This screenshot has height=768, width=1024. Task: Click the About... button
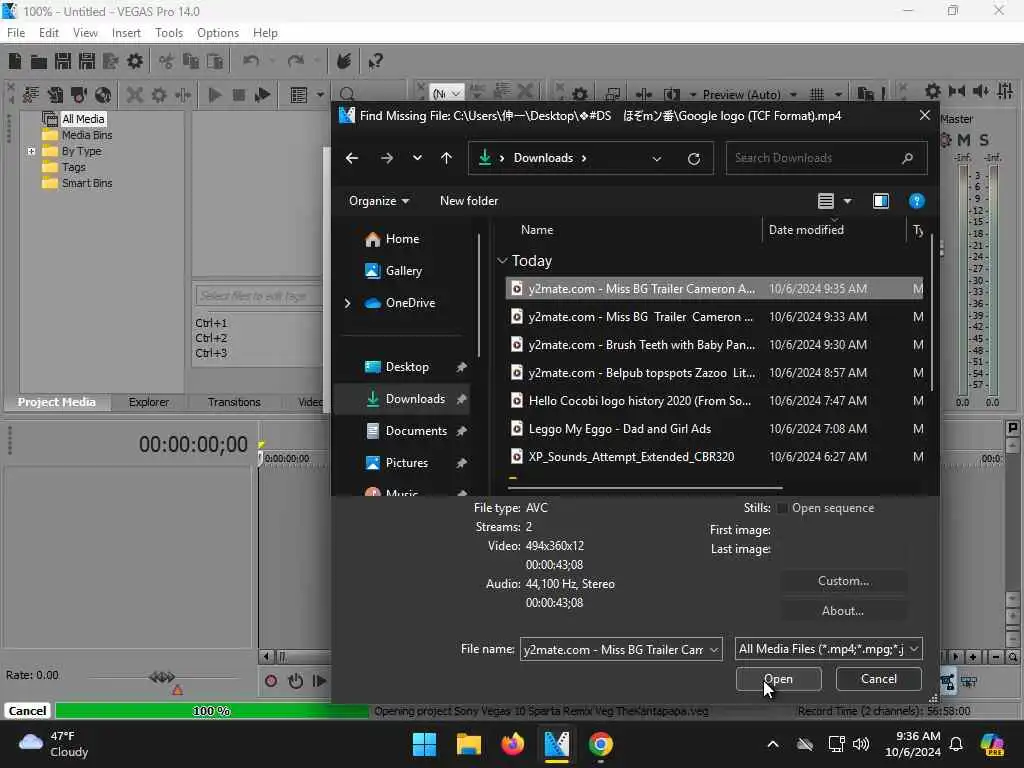tap(843, 611)
